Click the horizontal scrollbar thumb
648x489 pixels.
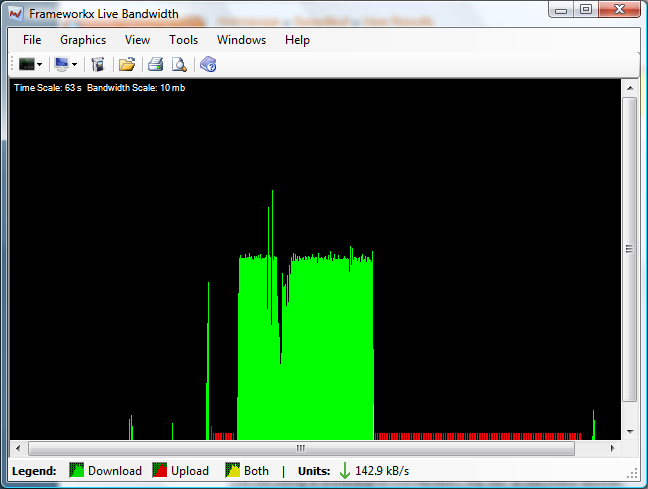pyautogui.click(x=300, y=448)
